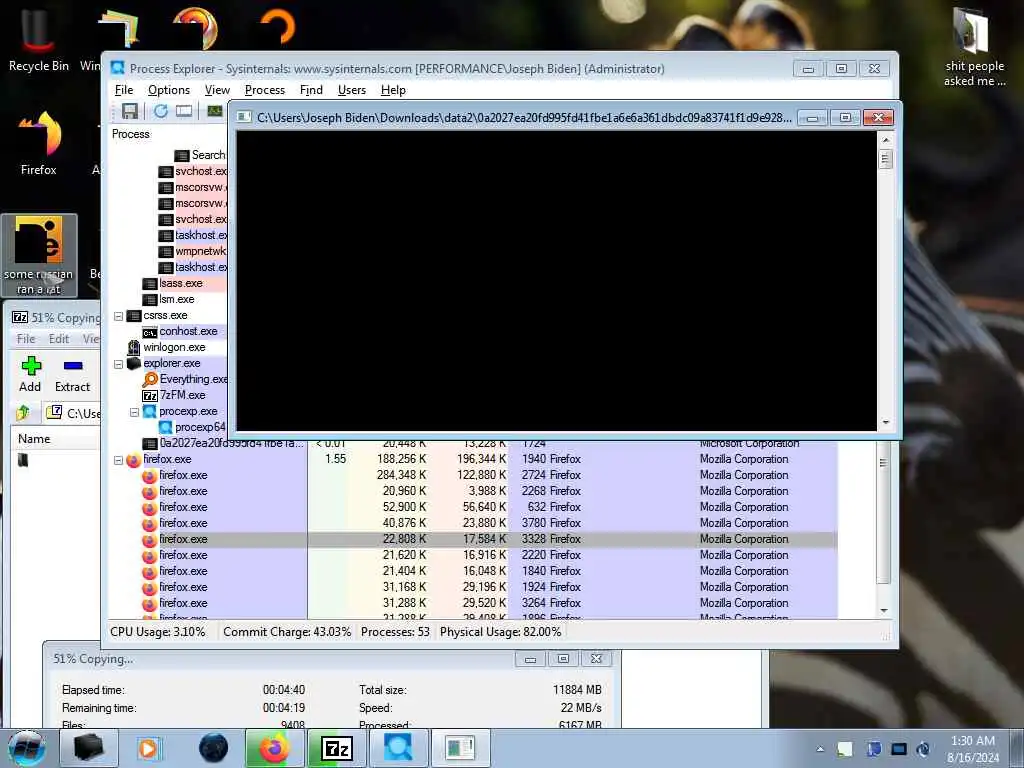Open Firefox from the taskbar

pyautogui.click(x=274, y=748)
